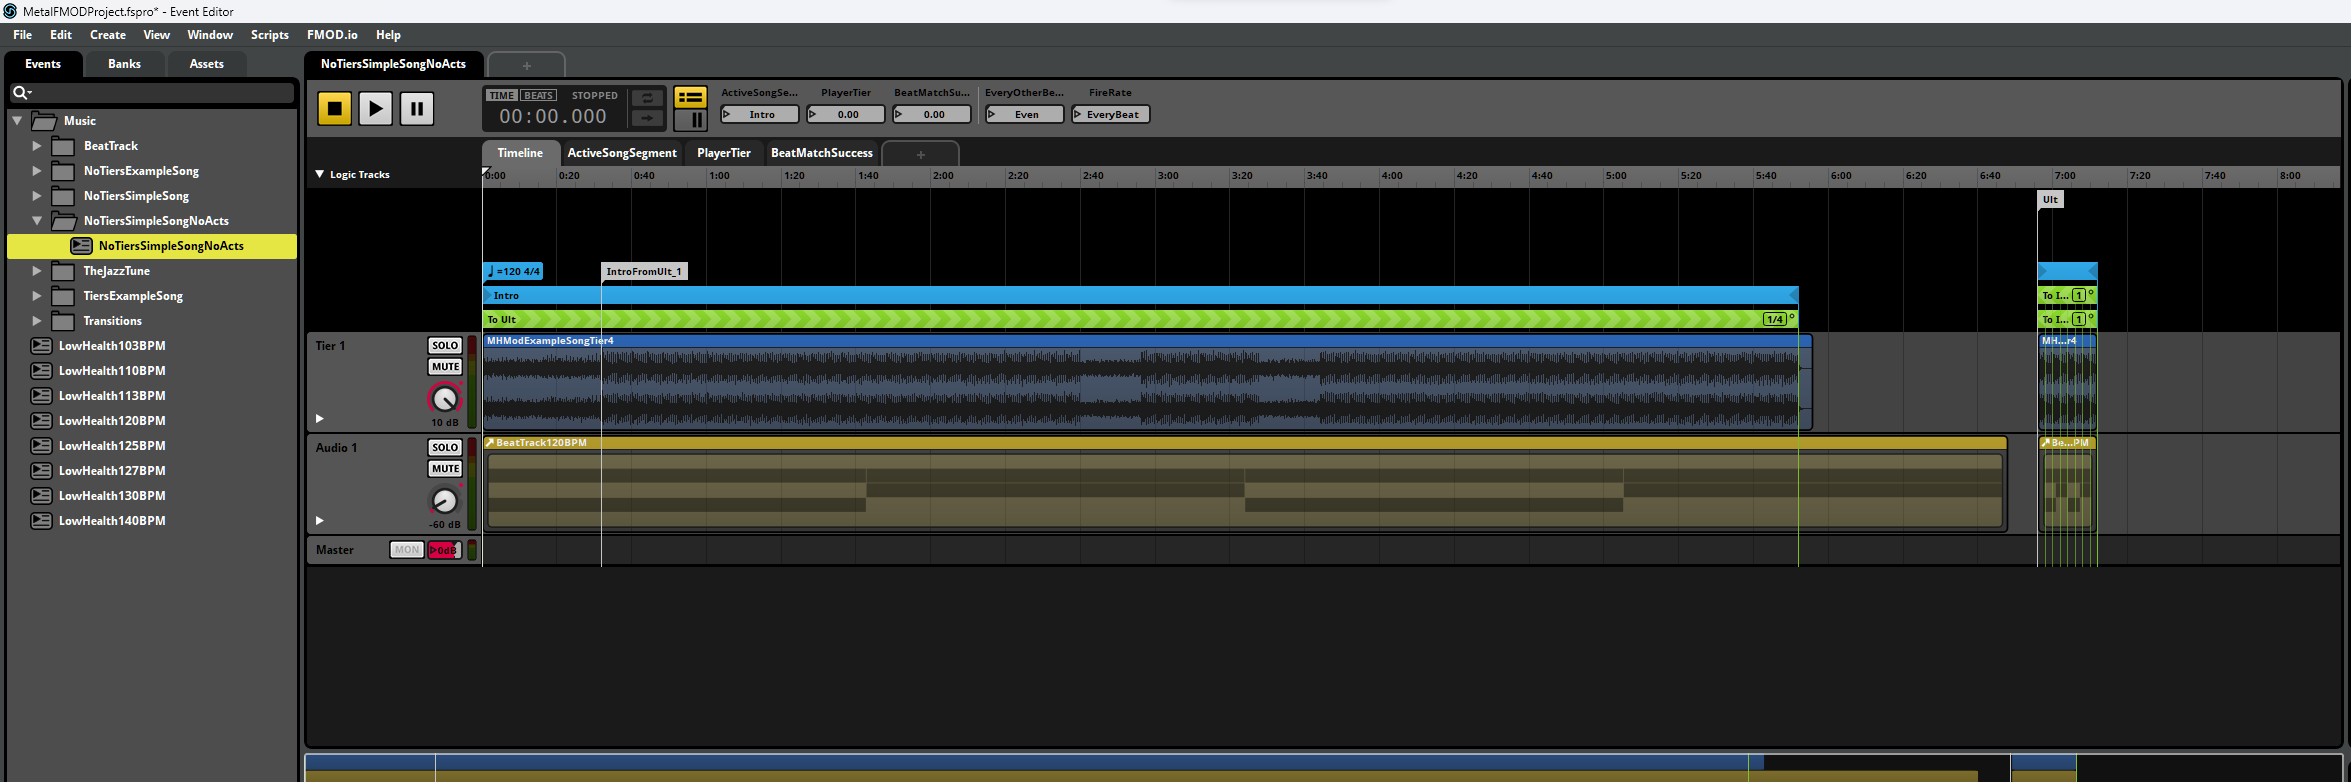Expand the NoTiersSimpleSong folder
The height and width of the screenshot is (782, 2351).
pyautogui.click(x=37, y=195)
